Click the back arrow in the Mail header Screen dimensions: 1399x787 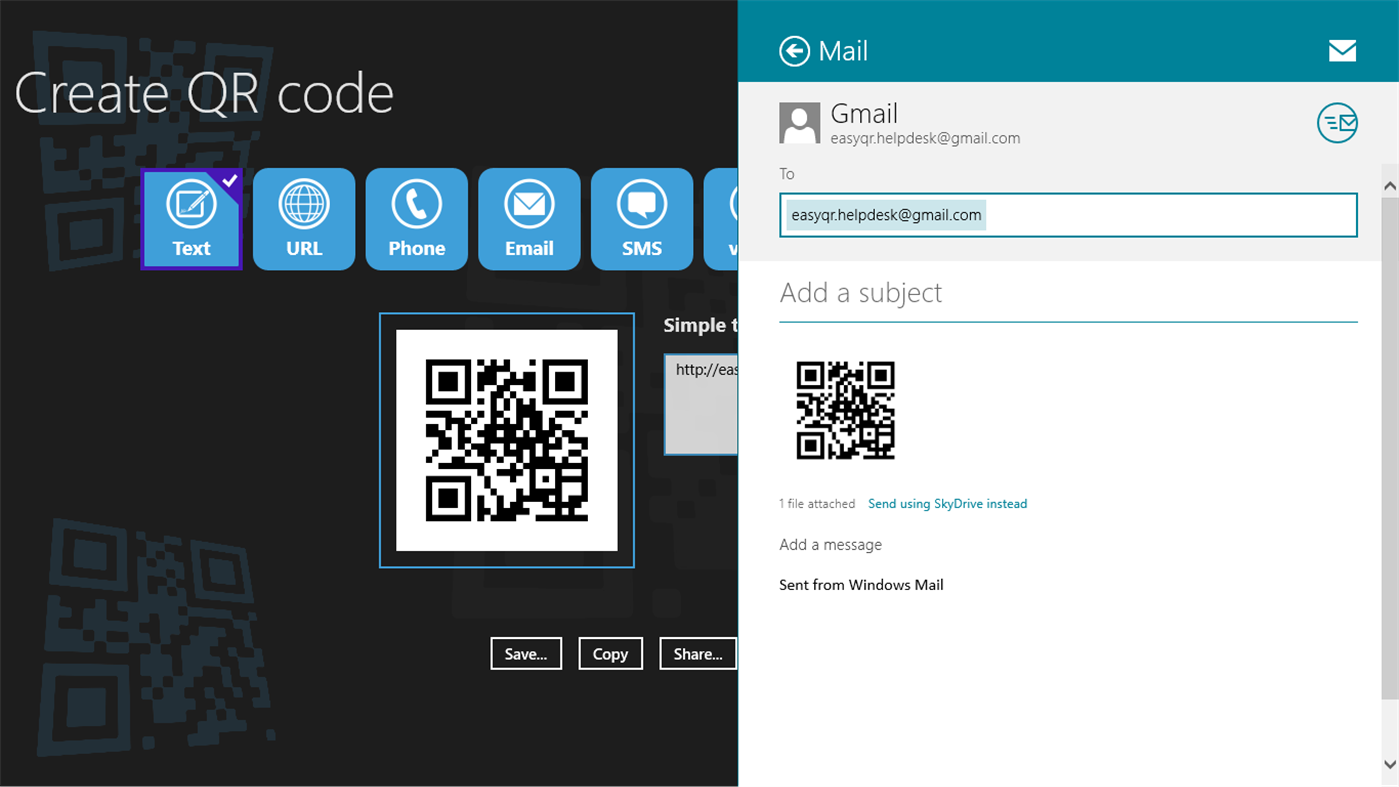point(793,50)
